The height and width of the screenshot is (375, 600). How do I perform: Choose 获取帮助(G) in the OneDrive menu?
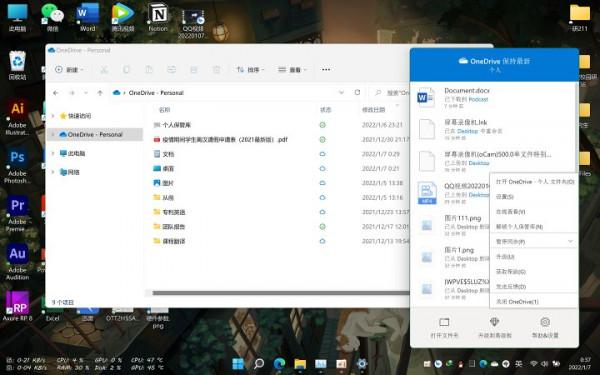(534, 272)
